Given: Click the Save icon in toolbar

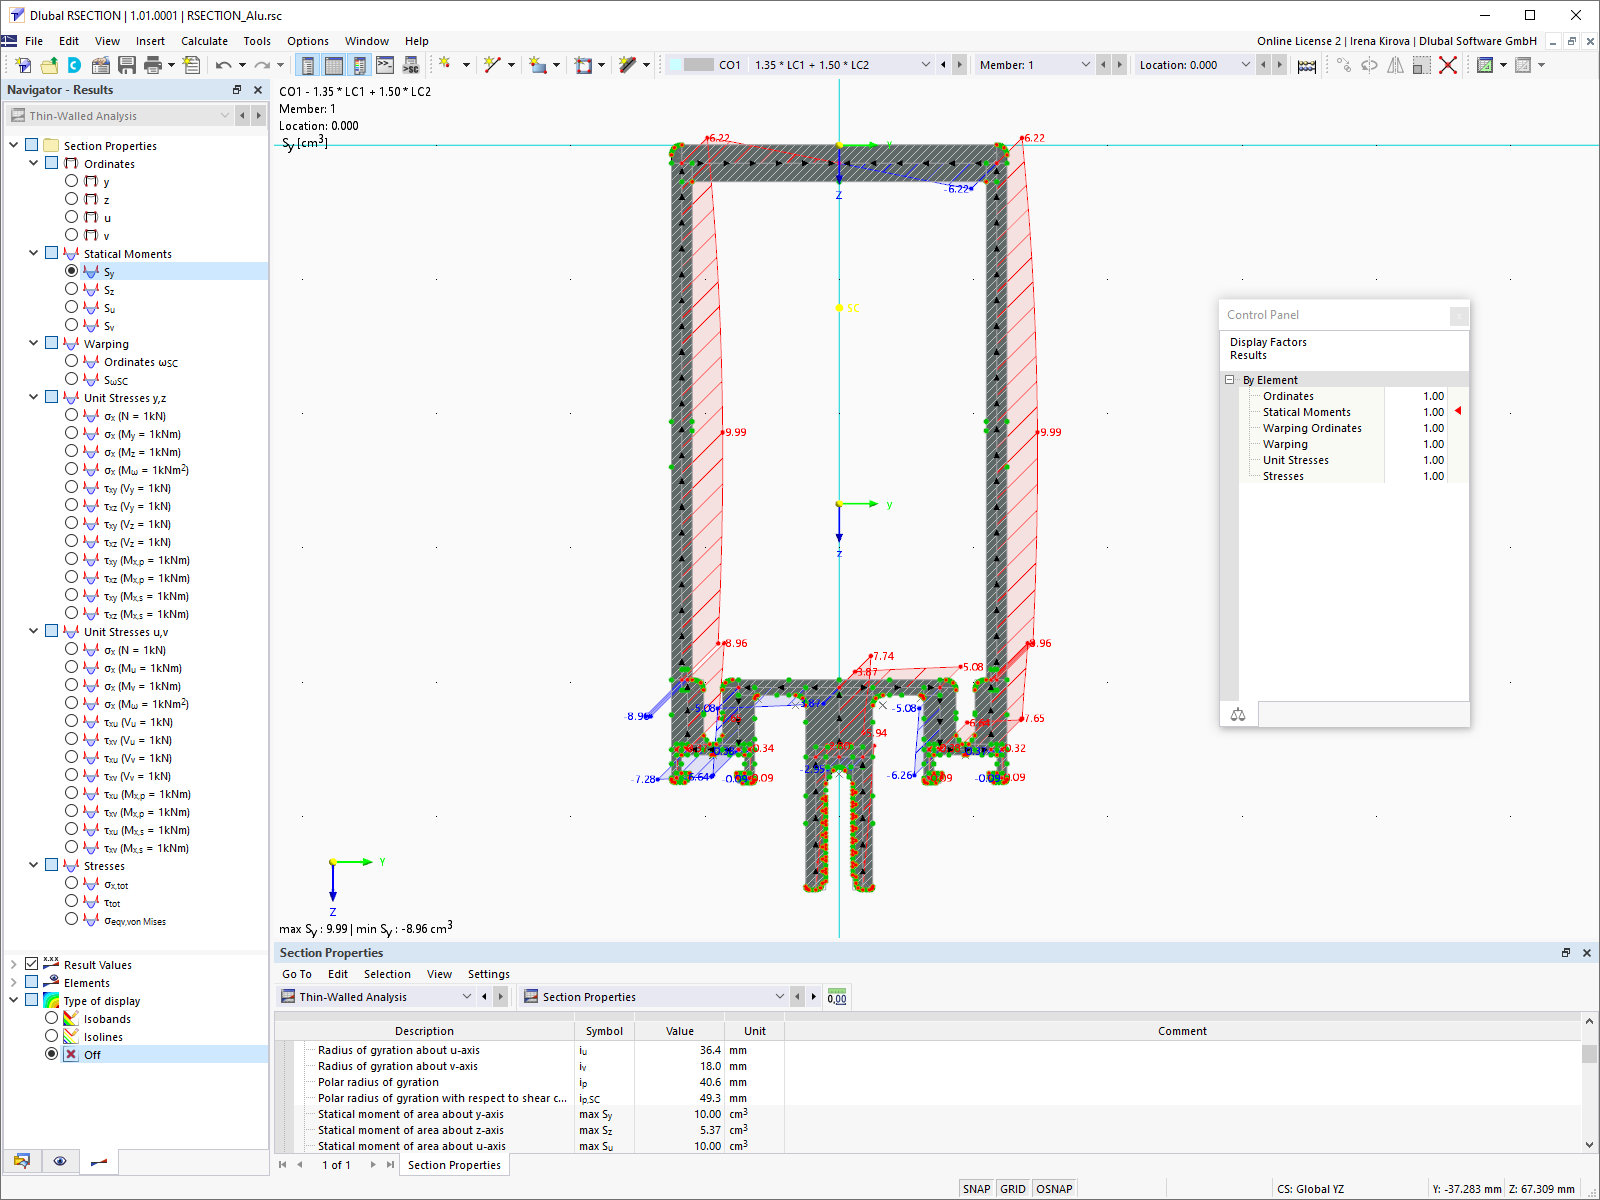Looking at the screenshot, I should coord(127,65).
